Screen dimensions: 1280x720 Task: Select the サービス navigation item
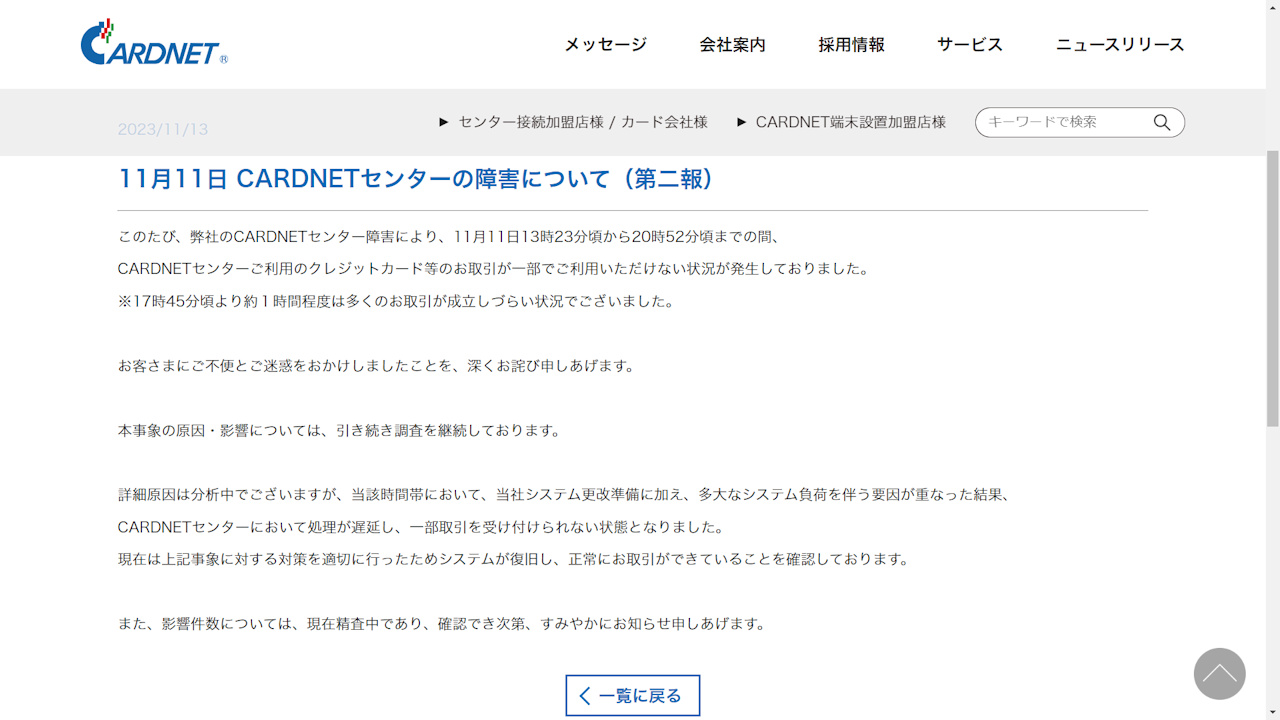pos(968,44)
